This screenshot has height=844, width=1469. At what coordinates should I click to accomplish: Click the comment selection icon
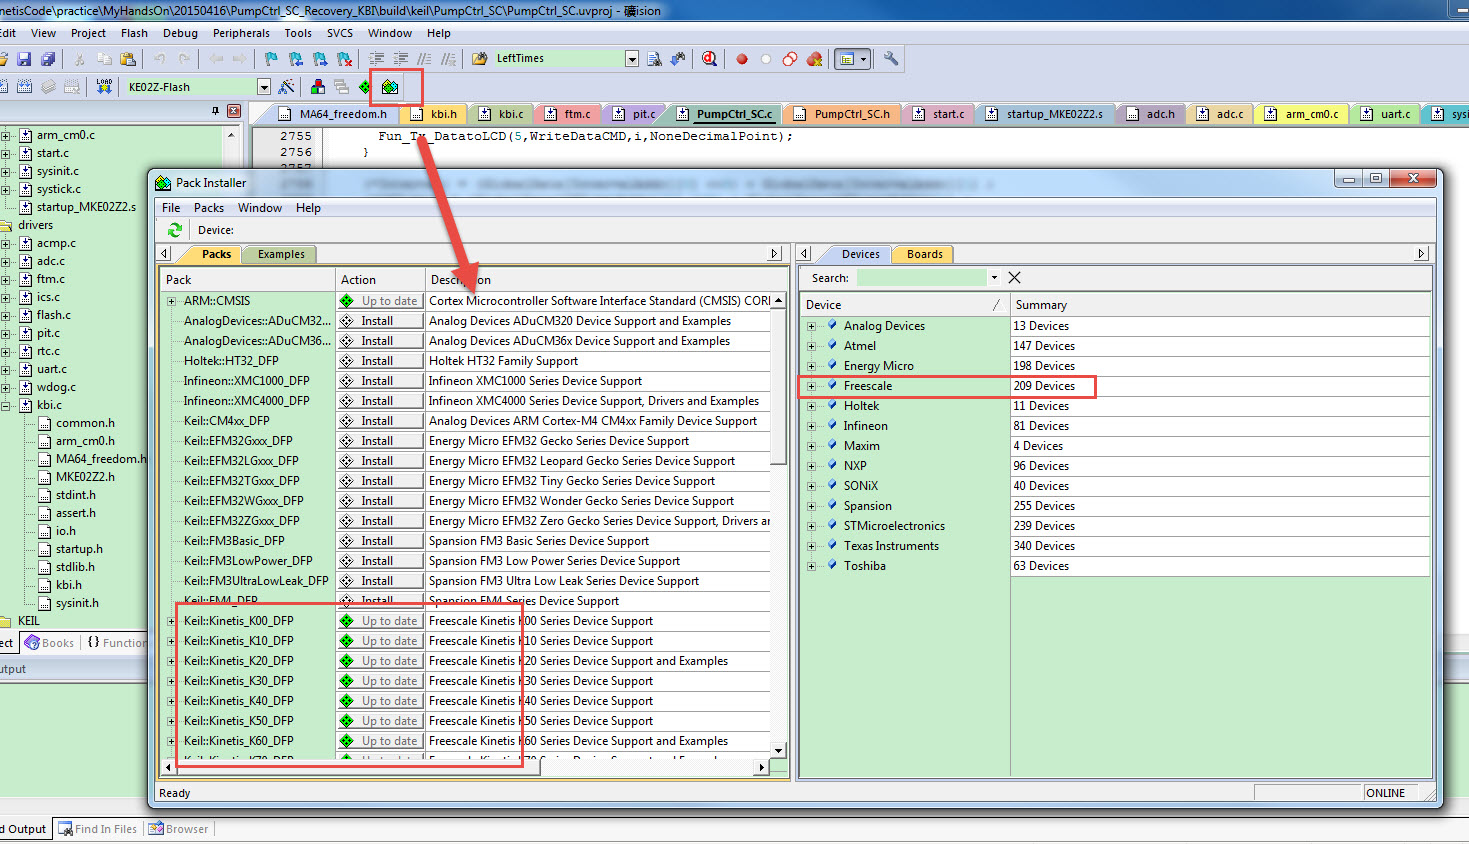pyautogui.click(x=425, y=59)
